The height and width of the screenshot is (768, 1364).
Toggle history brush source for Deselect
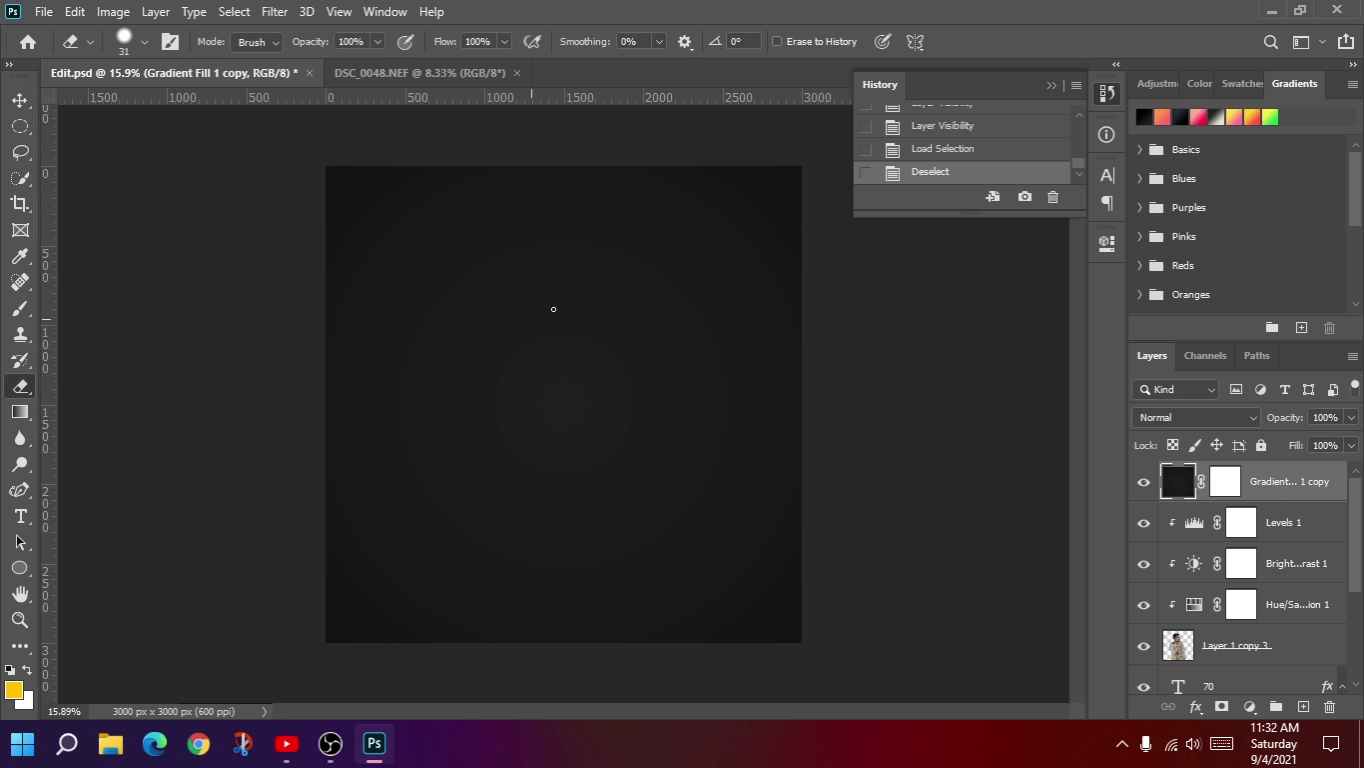point(866,172)
